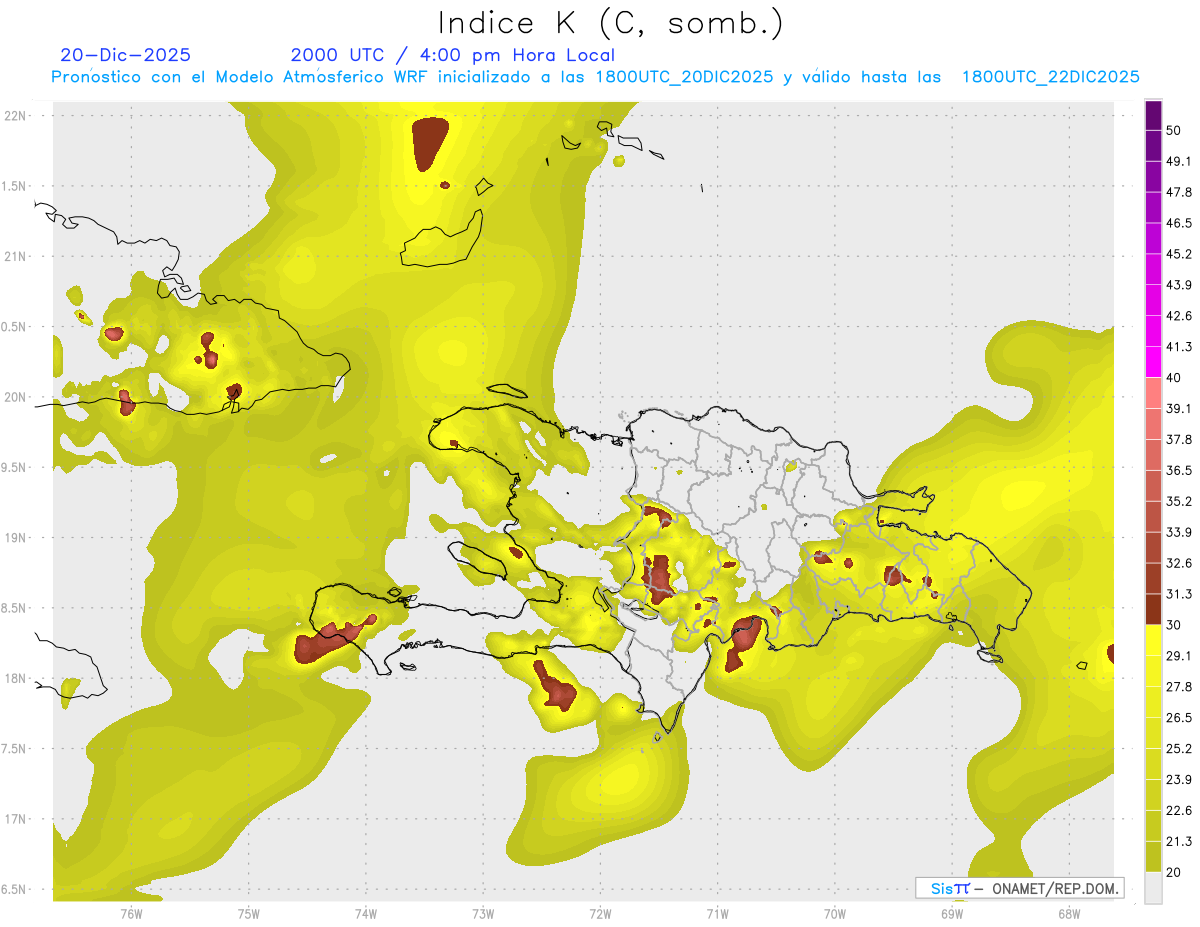Click the "25.2" color scale label
Image resolution: width=1200 pixels, height=927 pixels.
tap(1179, 749)
